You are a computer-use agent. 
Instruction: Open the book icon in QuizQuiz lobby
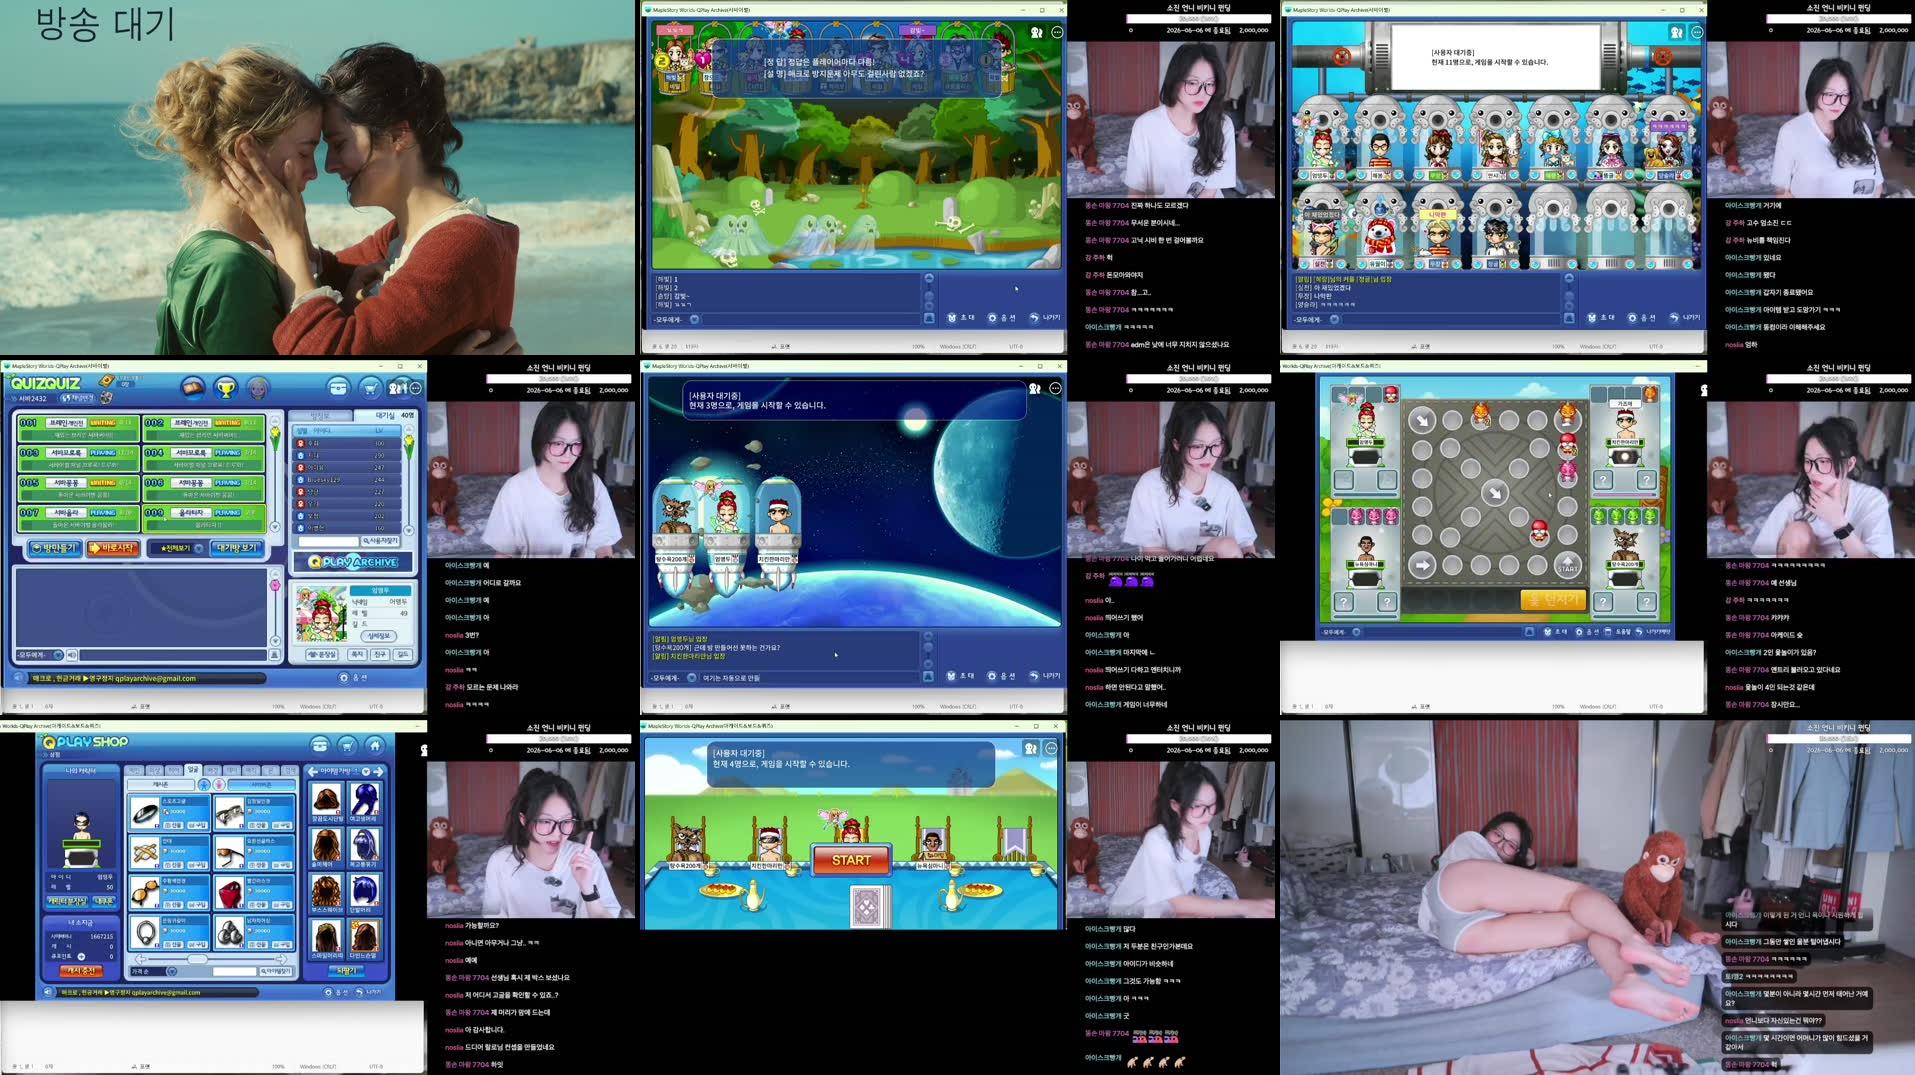click(x=193, y=388)
